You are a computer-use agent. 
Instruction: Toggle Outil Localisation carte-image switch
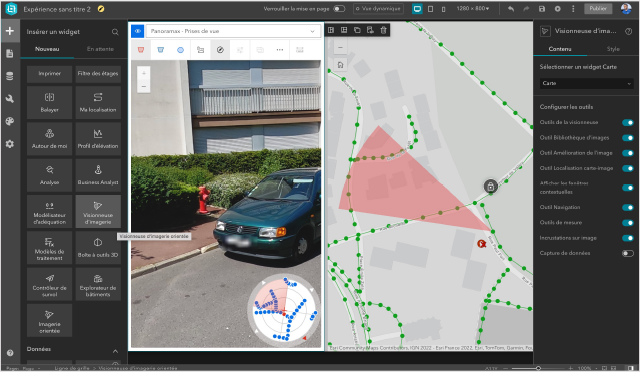pos(628,168)
